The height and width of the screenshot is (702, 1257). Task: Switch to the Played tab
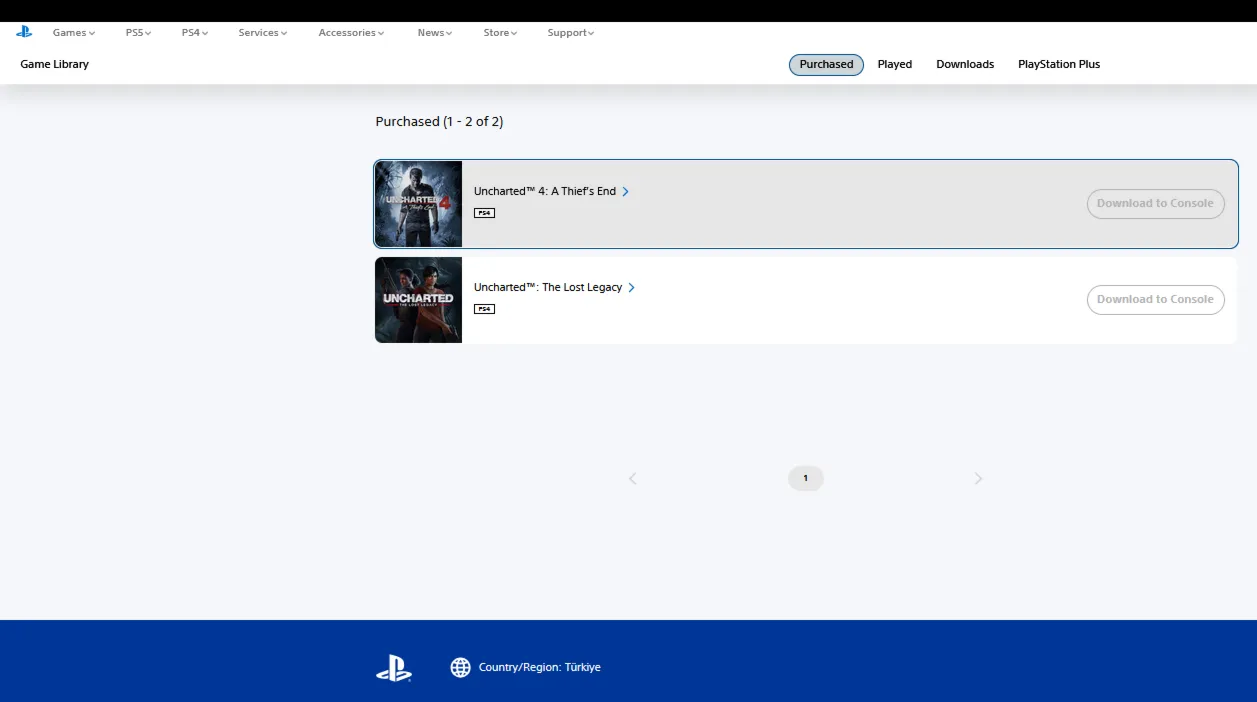894,64
